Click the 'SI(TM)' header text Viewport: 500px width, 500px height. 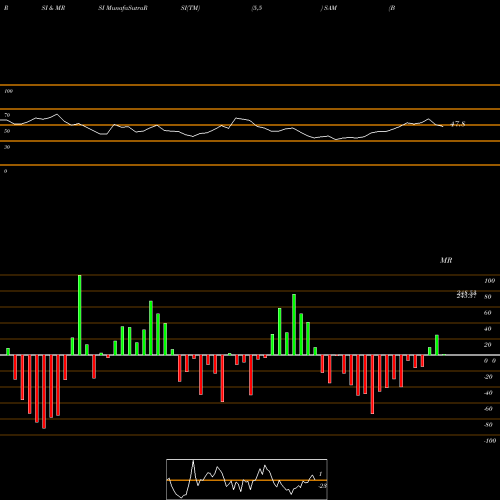(x=190, y=8)
